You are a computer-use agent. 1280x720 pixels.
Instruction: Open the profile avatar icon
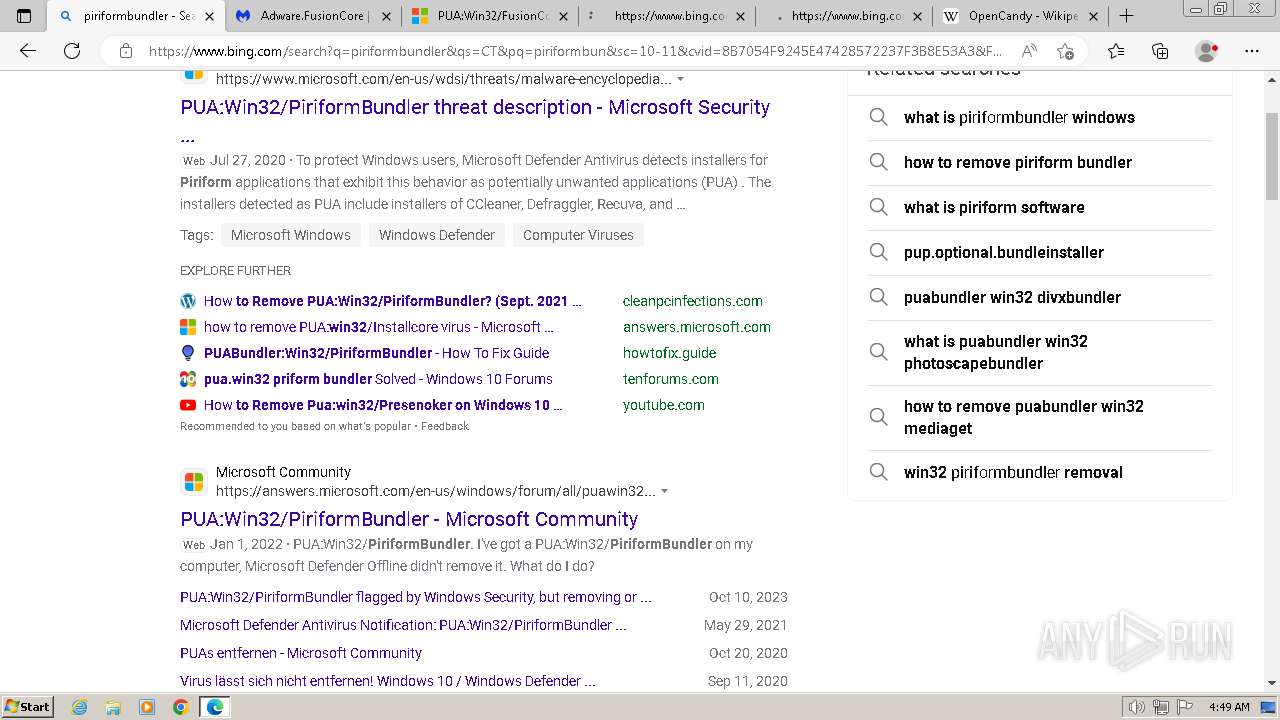point(1207,51)
